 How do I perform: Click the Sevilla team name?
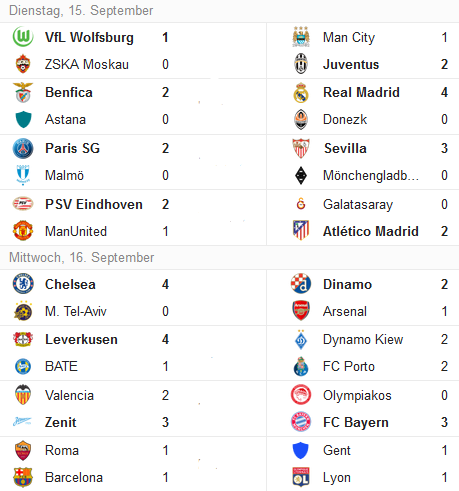pyautogui.click(x=345, y=148)
